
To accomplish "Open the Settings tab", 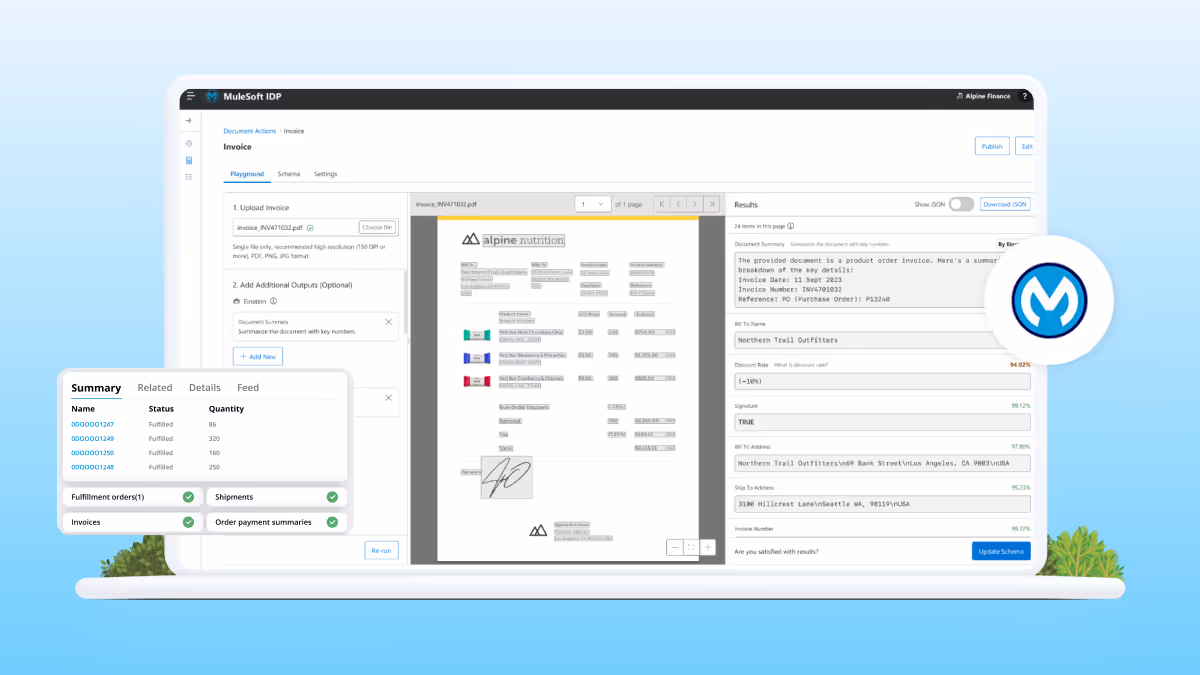I will pyautogui.click(x=325, y=174).
